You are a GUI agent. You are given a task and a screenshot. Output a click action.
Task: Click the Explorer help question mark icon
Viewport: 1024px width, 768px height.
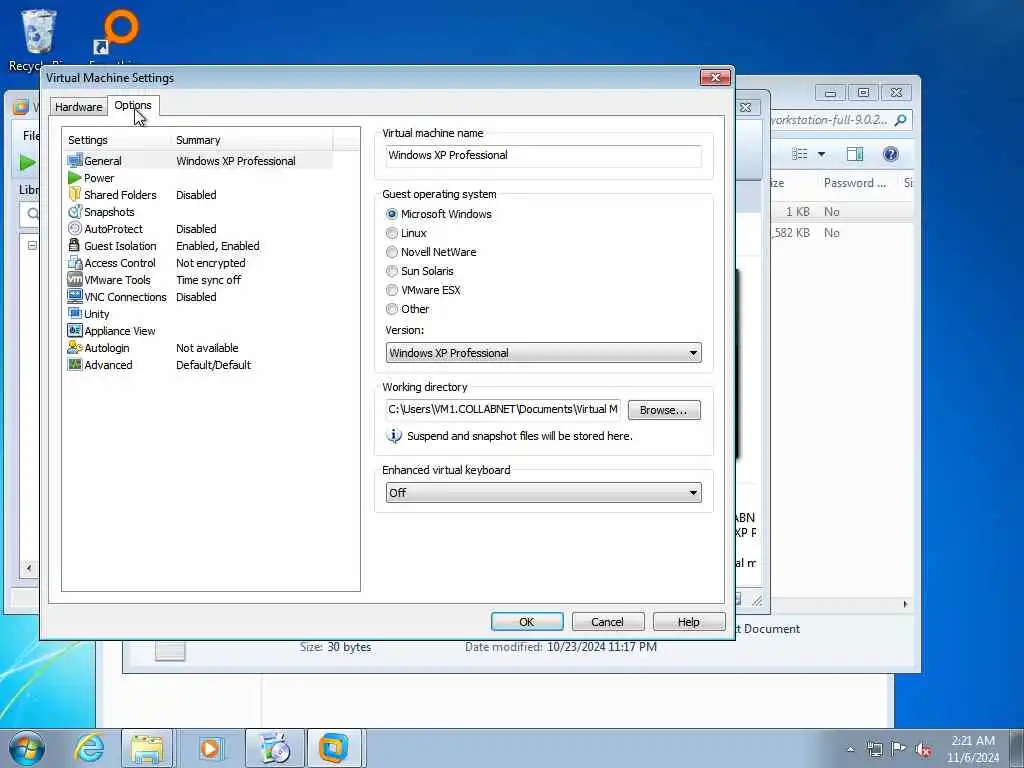pos(890,154)
